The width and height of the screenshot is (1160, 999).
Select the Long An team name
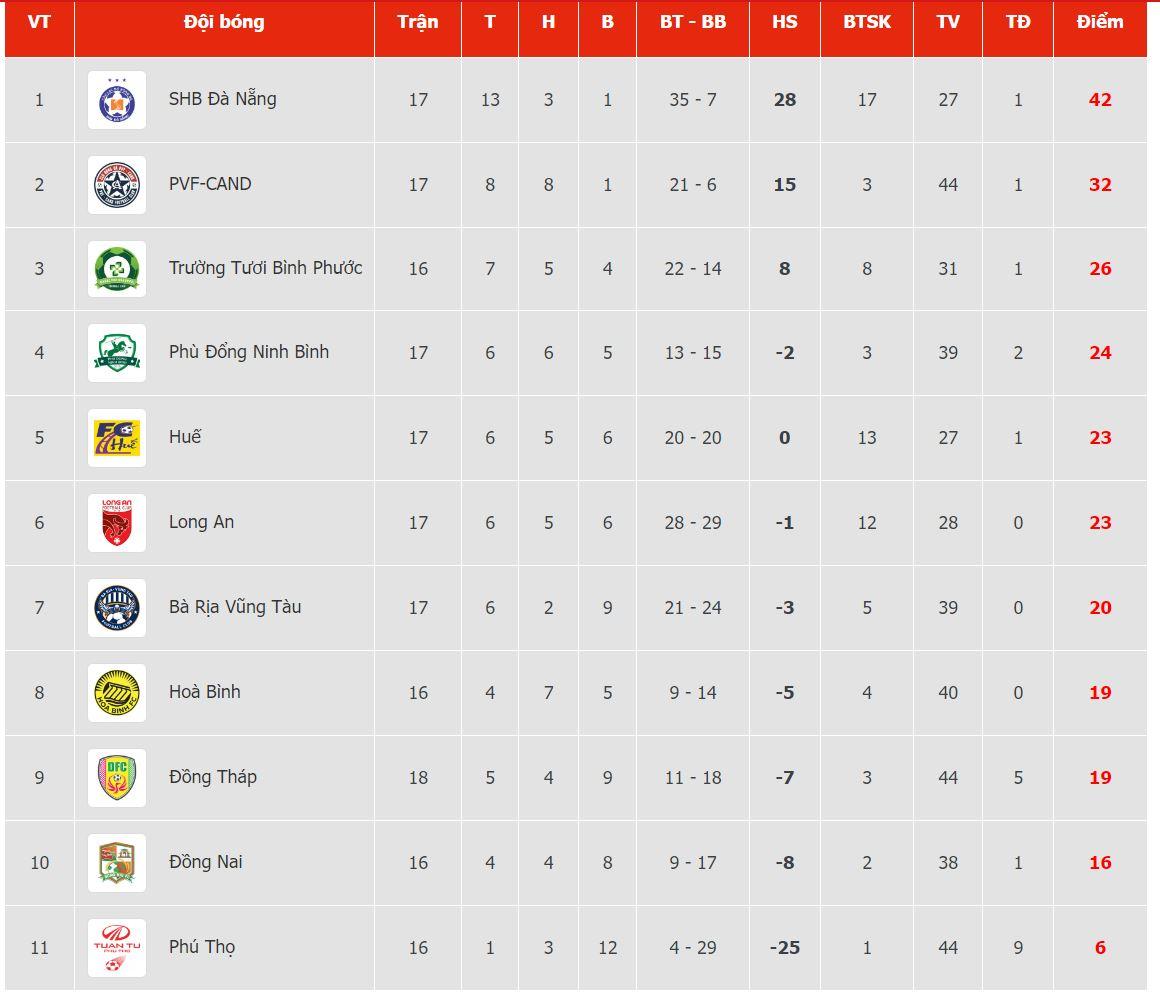pyautogui.click(x=201, y=522)
